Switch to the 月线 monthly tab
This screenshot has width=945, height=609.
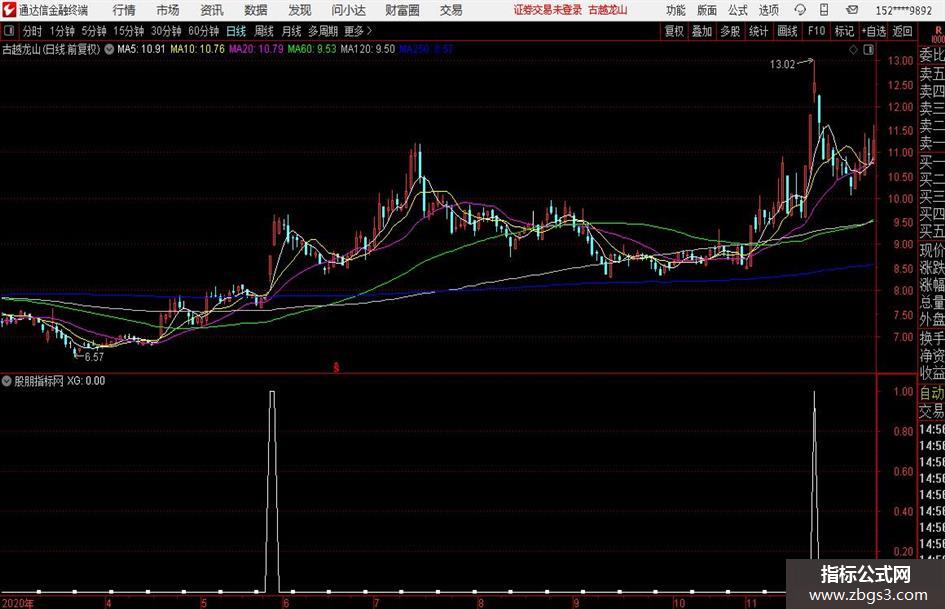tap(292, 31)
